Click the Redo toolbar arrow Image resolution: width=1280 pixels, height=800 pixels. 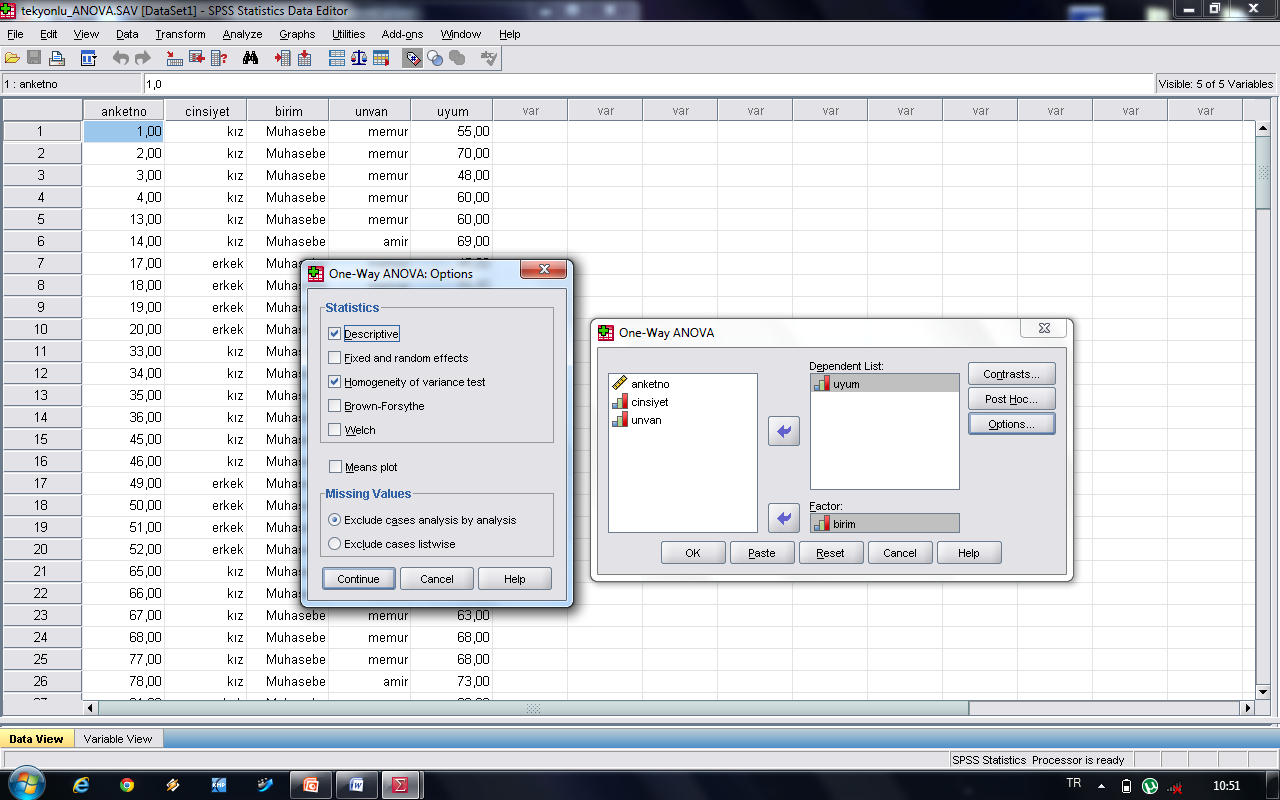[x=143, y=59]
